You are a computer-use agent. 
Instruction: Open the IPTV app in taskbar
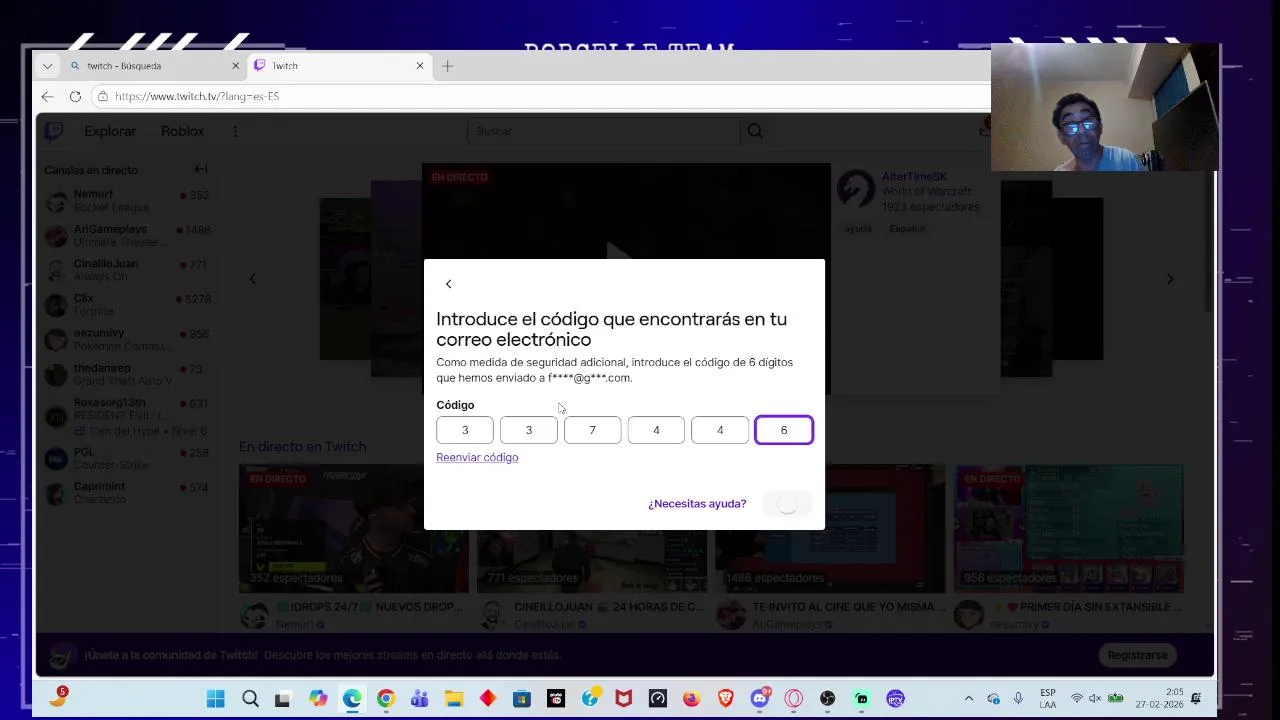click(896, 699)
